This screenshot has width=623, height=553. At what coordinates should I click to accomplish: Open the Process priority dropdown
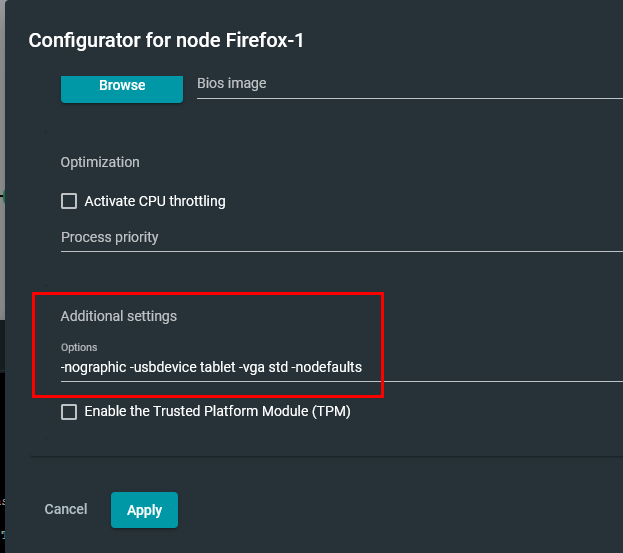coord(340,238)
